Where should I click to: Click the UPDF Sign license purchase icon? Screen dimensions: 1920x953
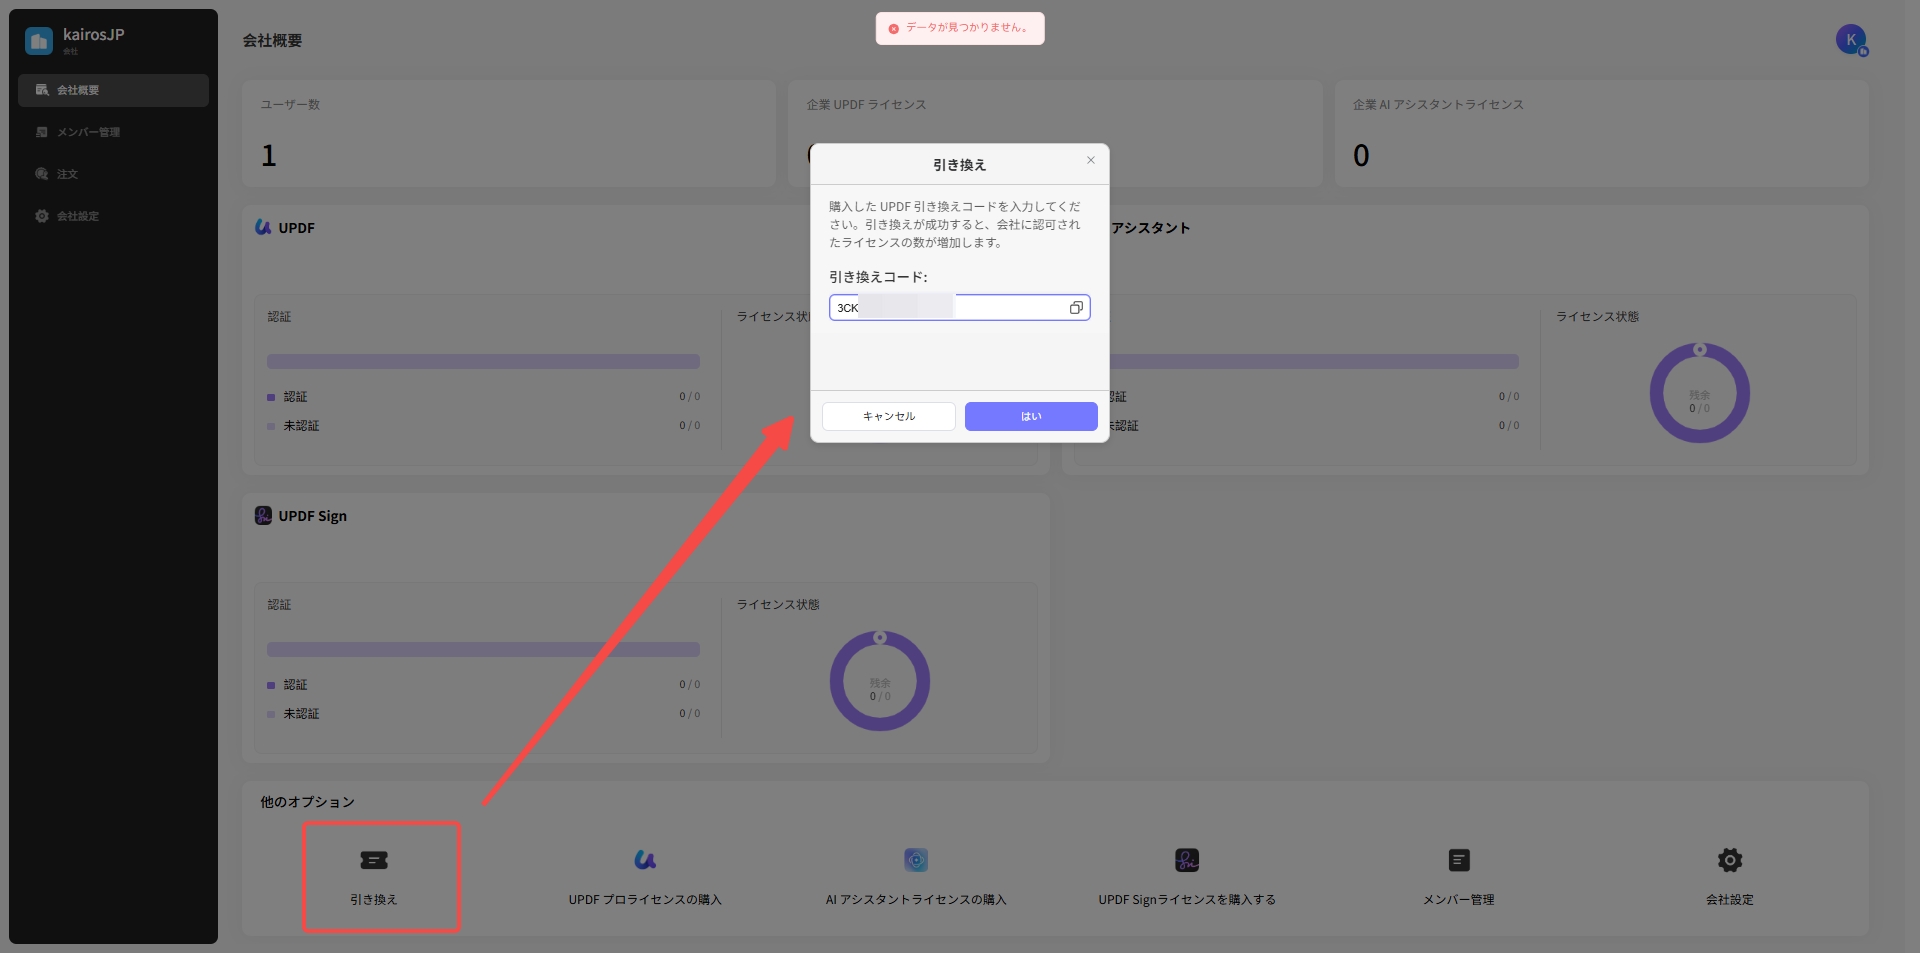tap(1187, 860)
